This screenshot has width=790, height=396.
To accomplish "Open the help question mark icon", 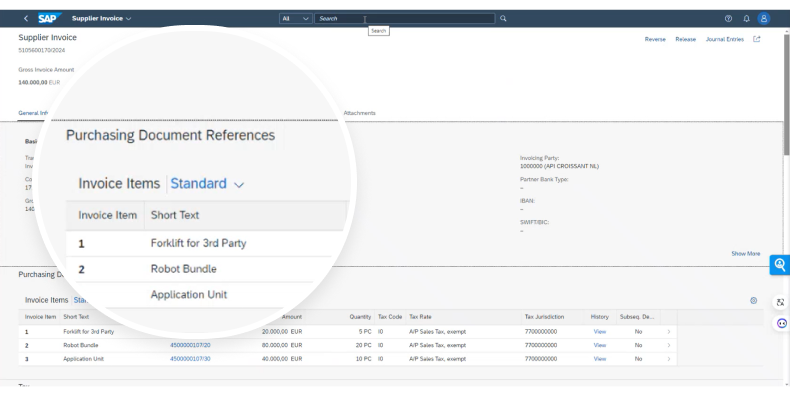I will coord(728,18).
